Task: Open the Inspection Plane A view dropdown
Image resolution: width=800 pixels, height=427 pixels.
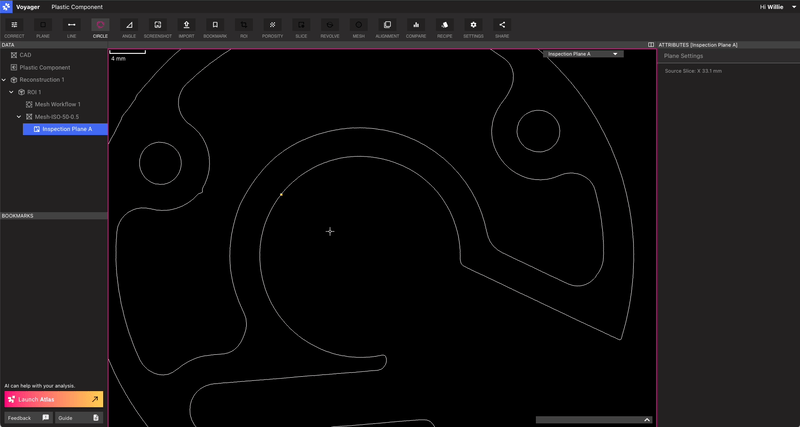Action: pyautogui.click(x=583, y=54)
